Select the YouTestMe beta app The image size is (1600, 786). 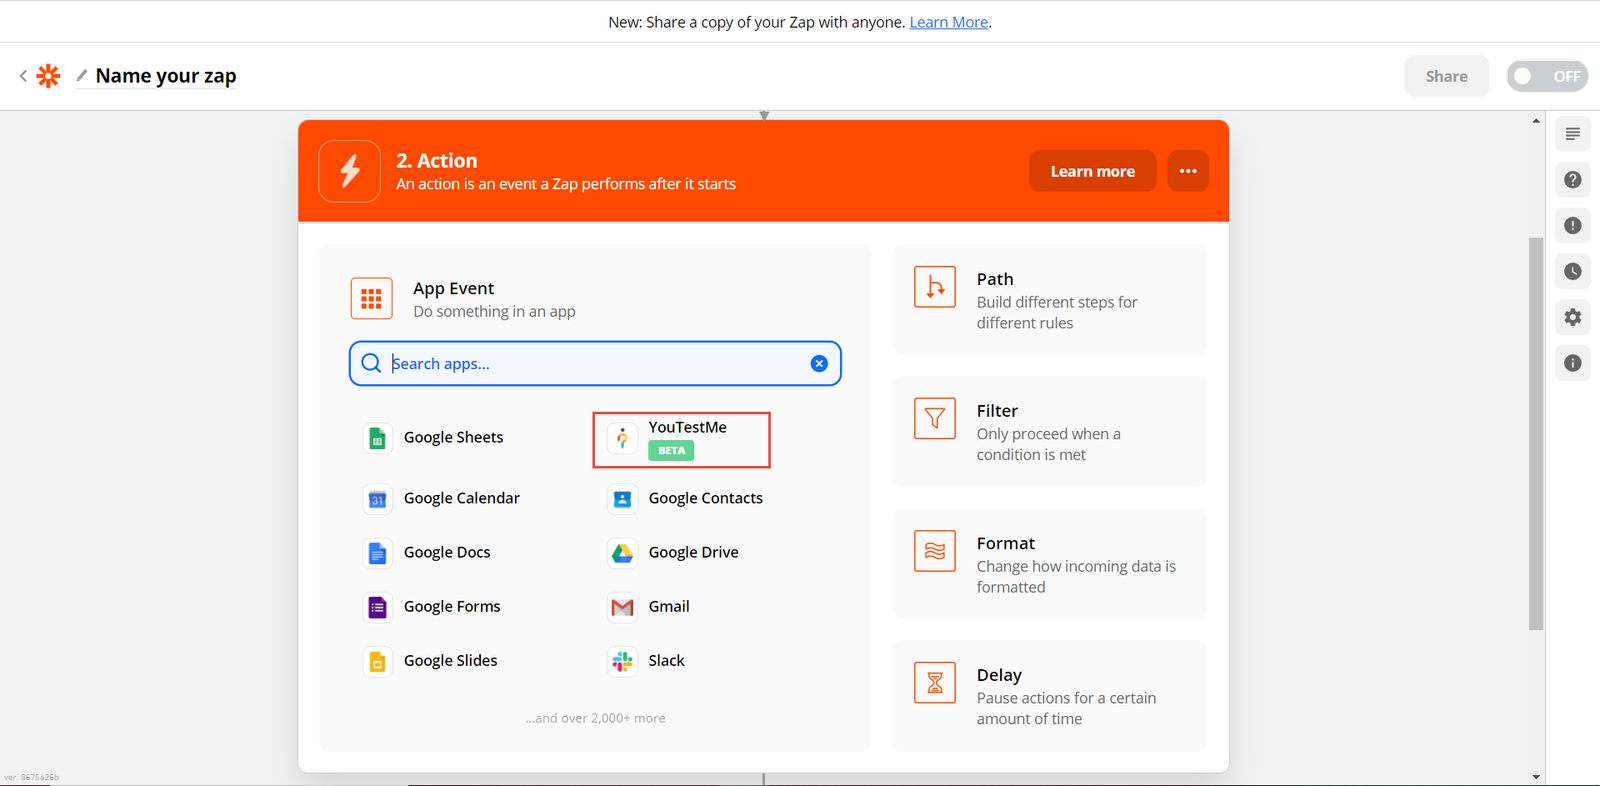coord(681,439)
